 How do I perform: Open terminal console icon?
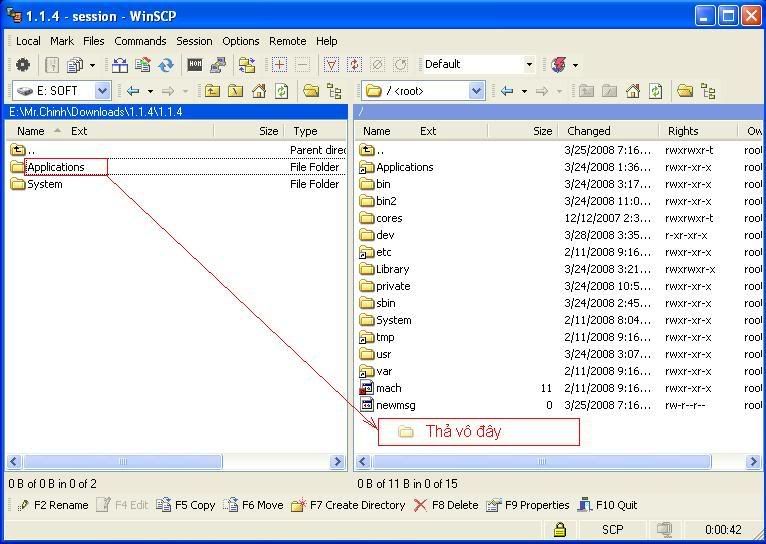(195, 65)
